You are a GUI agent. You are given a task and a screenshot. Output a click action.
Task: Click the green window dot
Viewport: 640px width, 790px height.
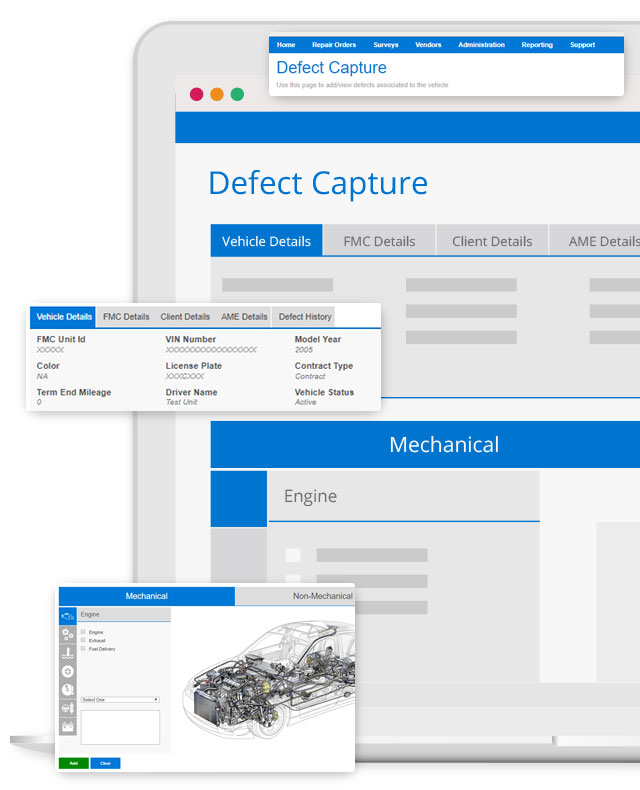(237, 94)
